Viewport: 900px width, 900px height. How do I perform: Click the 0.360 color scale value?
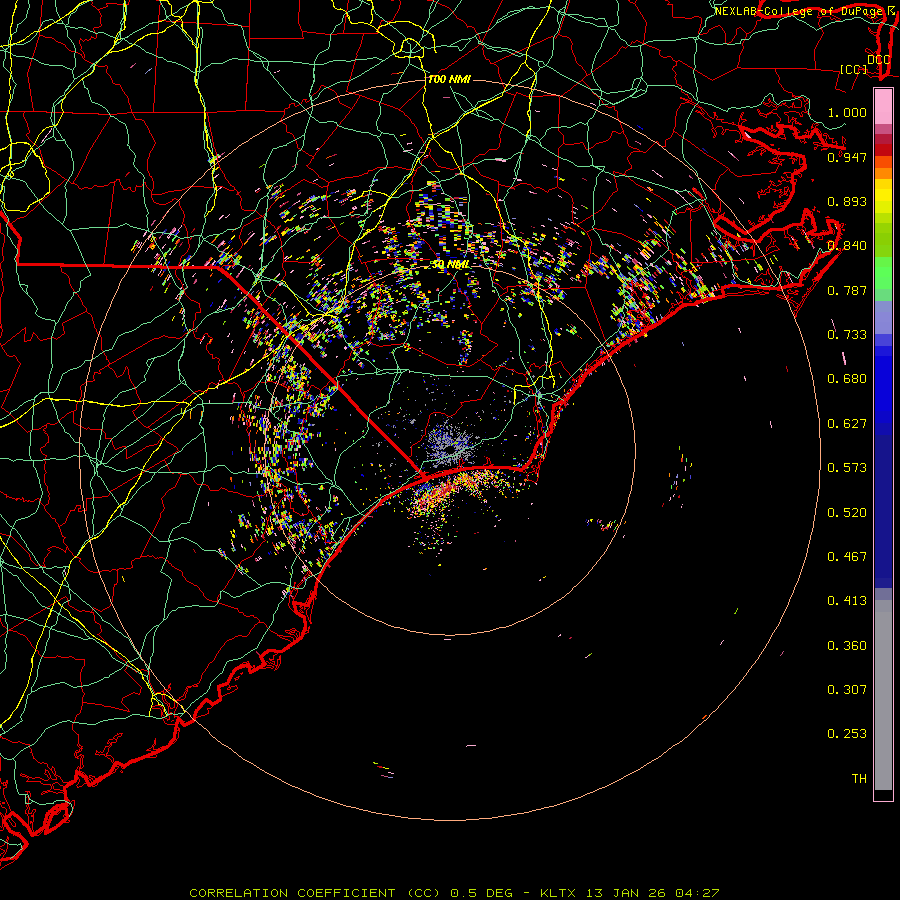tap(847, 646)
